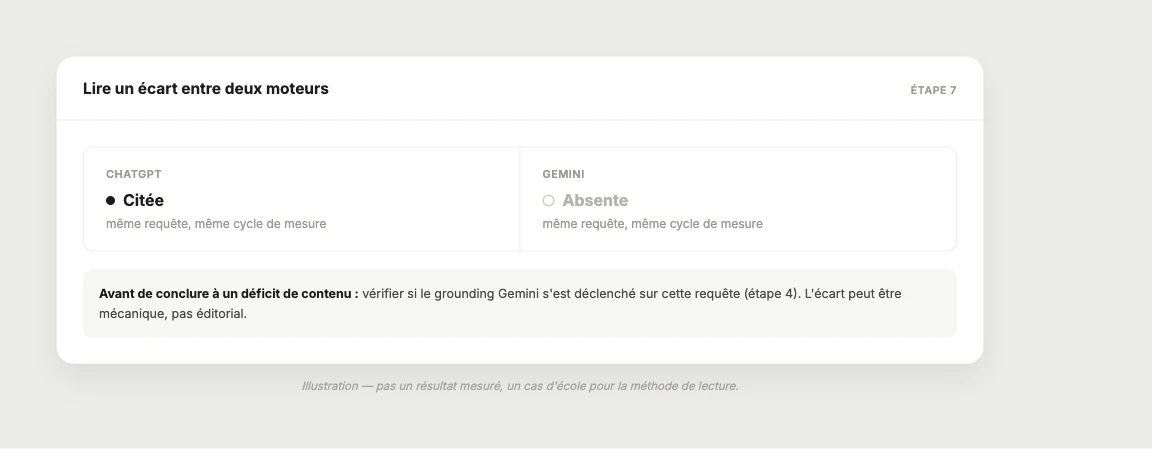
Task: Click the "ÉTAPE 7" label
Action: click(933, 90)
